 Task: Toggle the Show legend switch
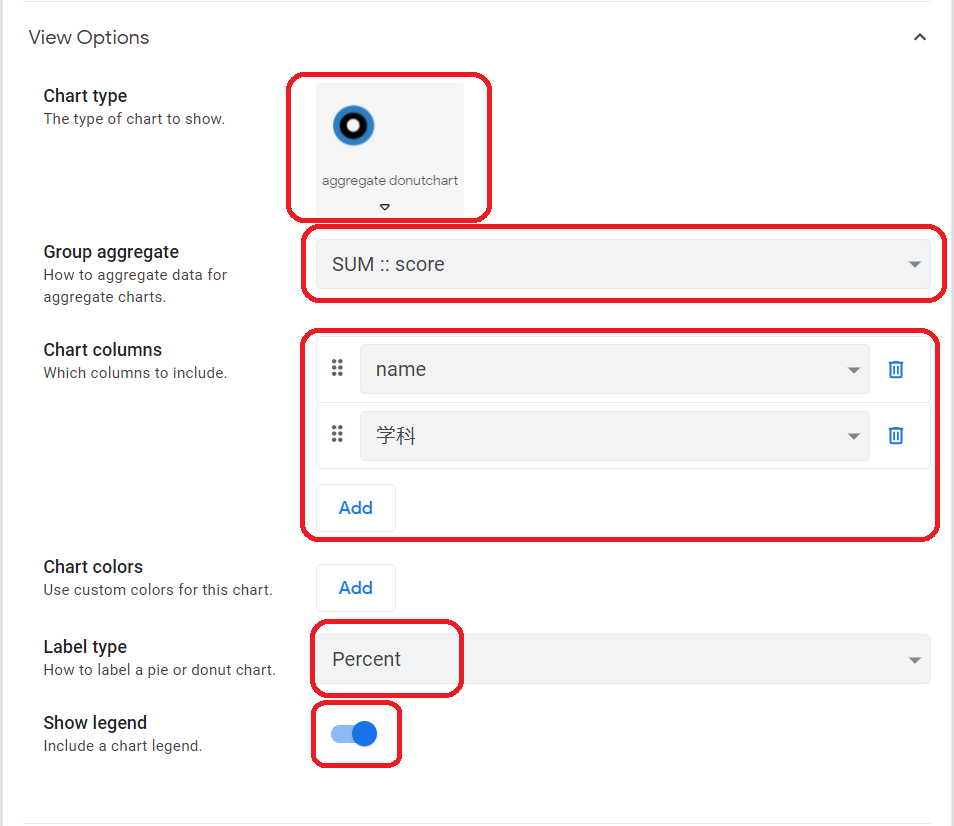pos(354,734)
